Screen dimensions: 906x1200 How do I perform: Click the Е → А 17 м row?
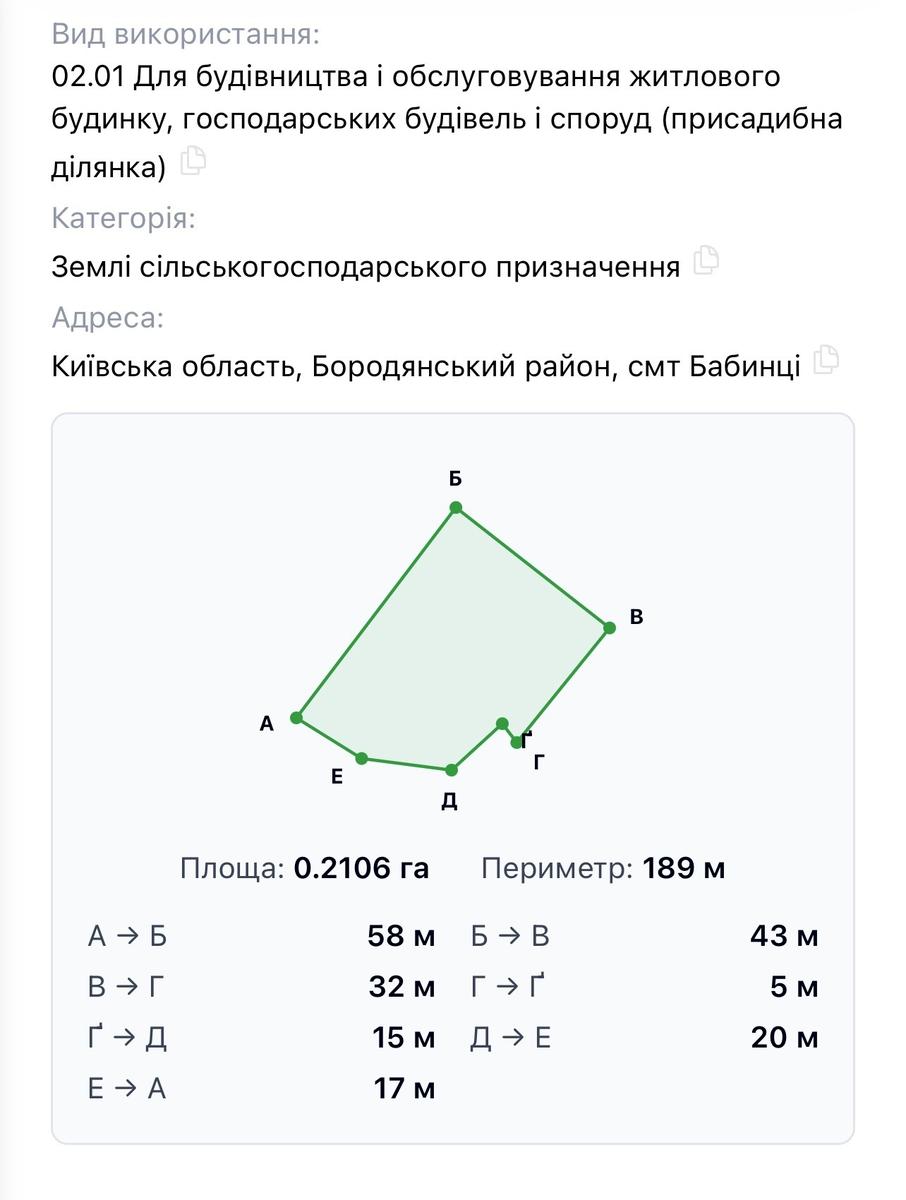coord(262,1088)
